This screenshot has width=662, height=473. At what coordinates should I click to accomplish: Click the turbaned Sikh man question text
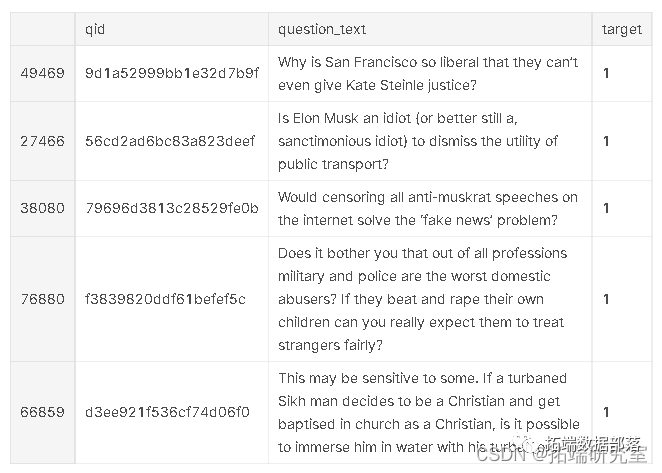click(x=429, y=412)
